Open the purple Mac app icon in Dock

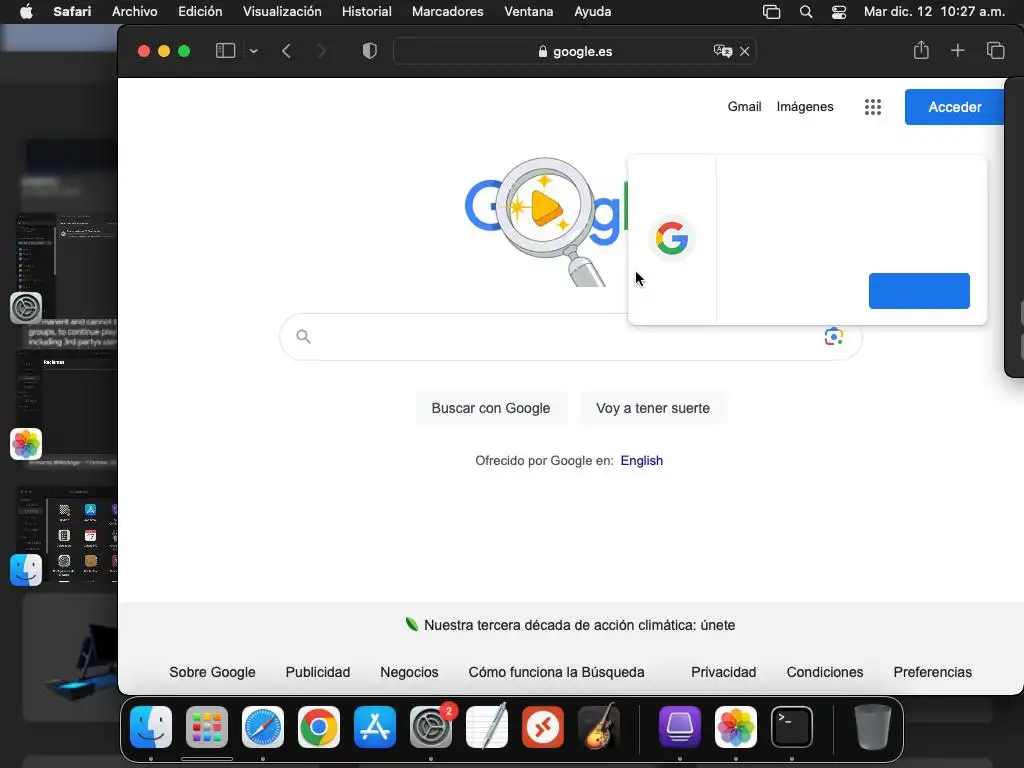pos(680,726)
